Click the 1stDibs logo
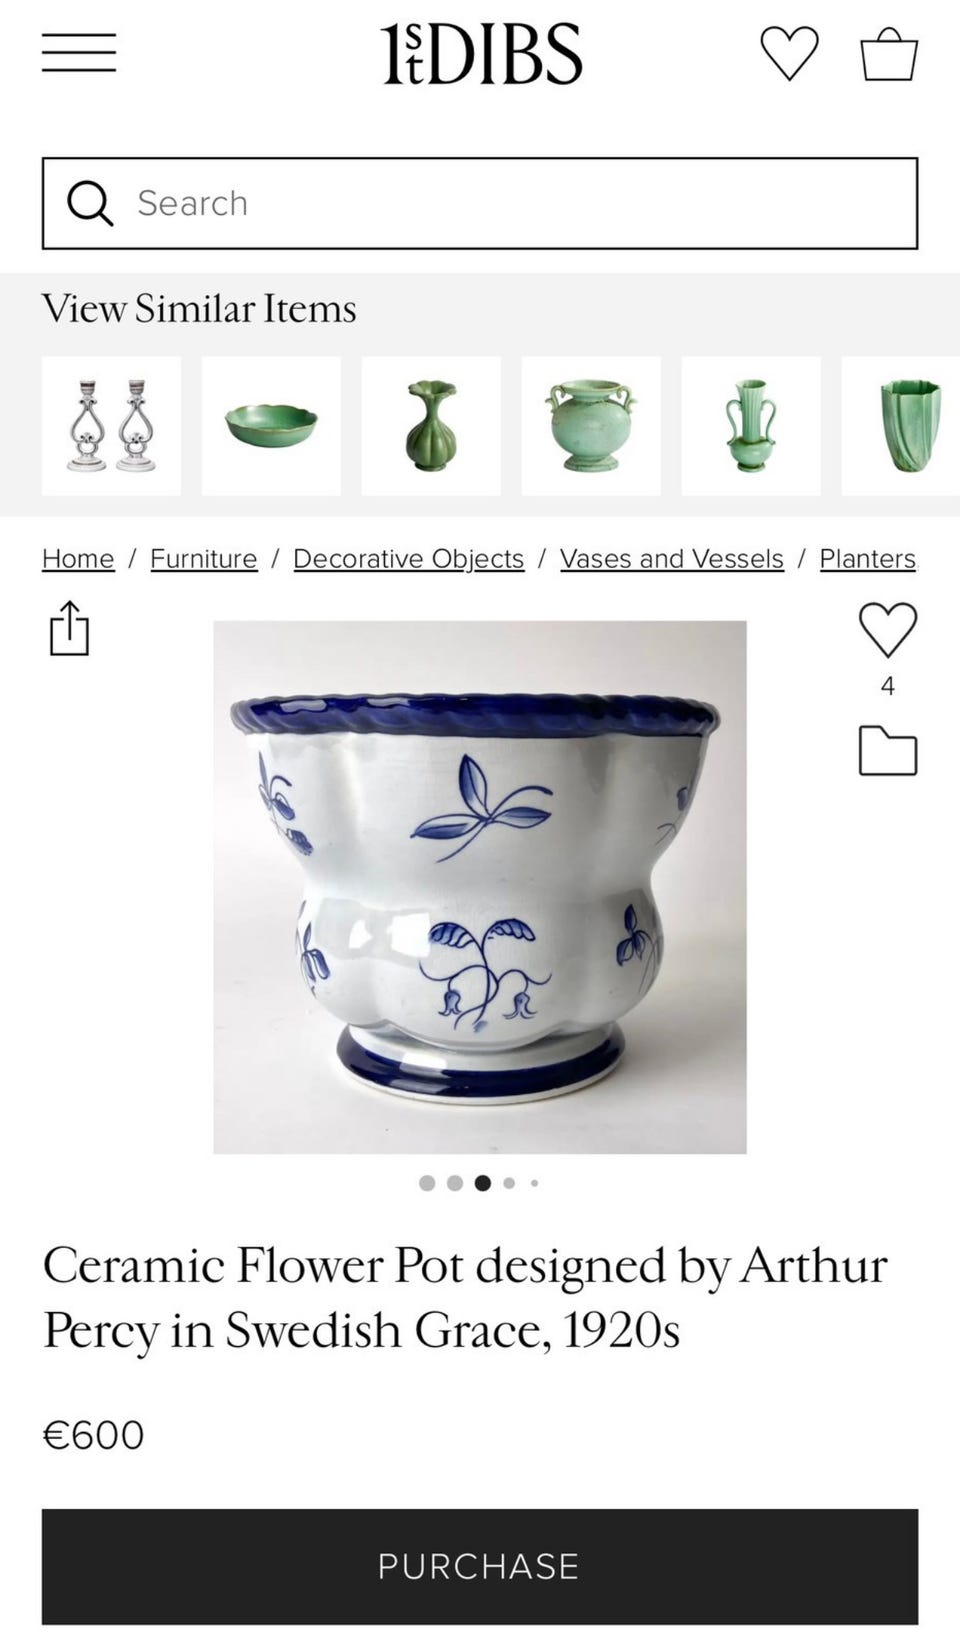The width and height of the screenshot is (960, 1632). (x=480, y=53)
